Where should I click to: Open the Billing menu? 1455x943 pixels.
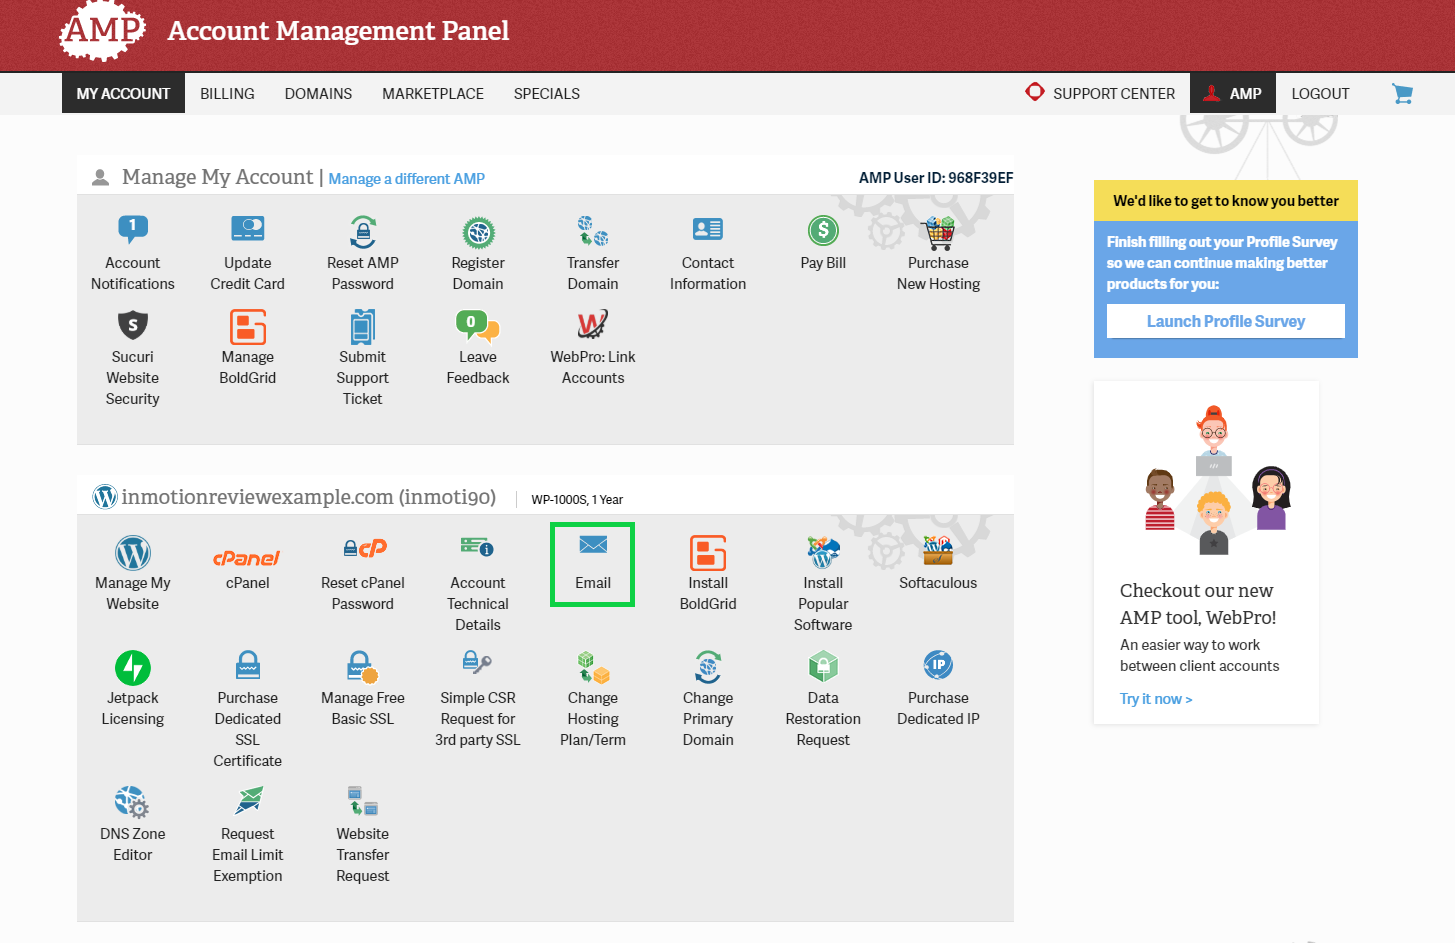point(227,94)
